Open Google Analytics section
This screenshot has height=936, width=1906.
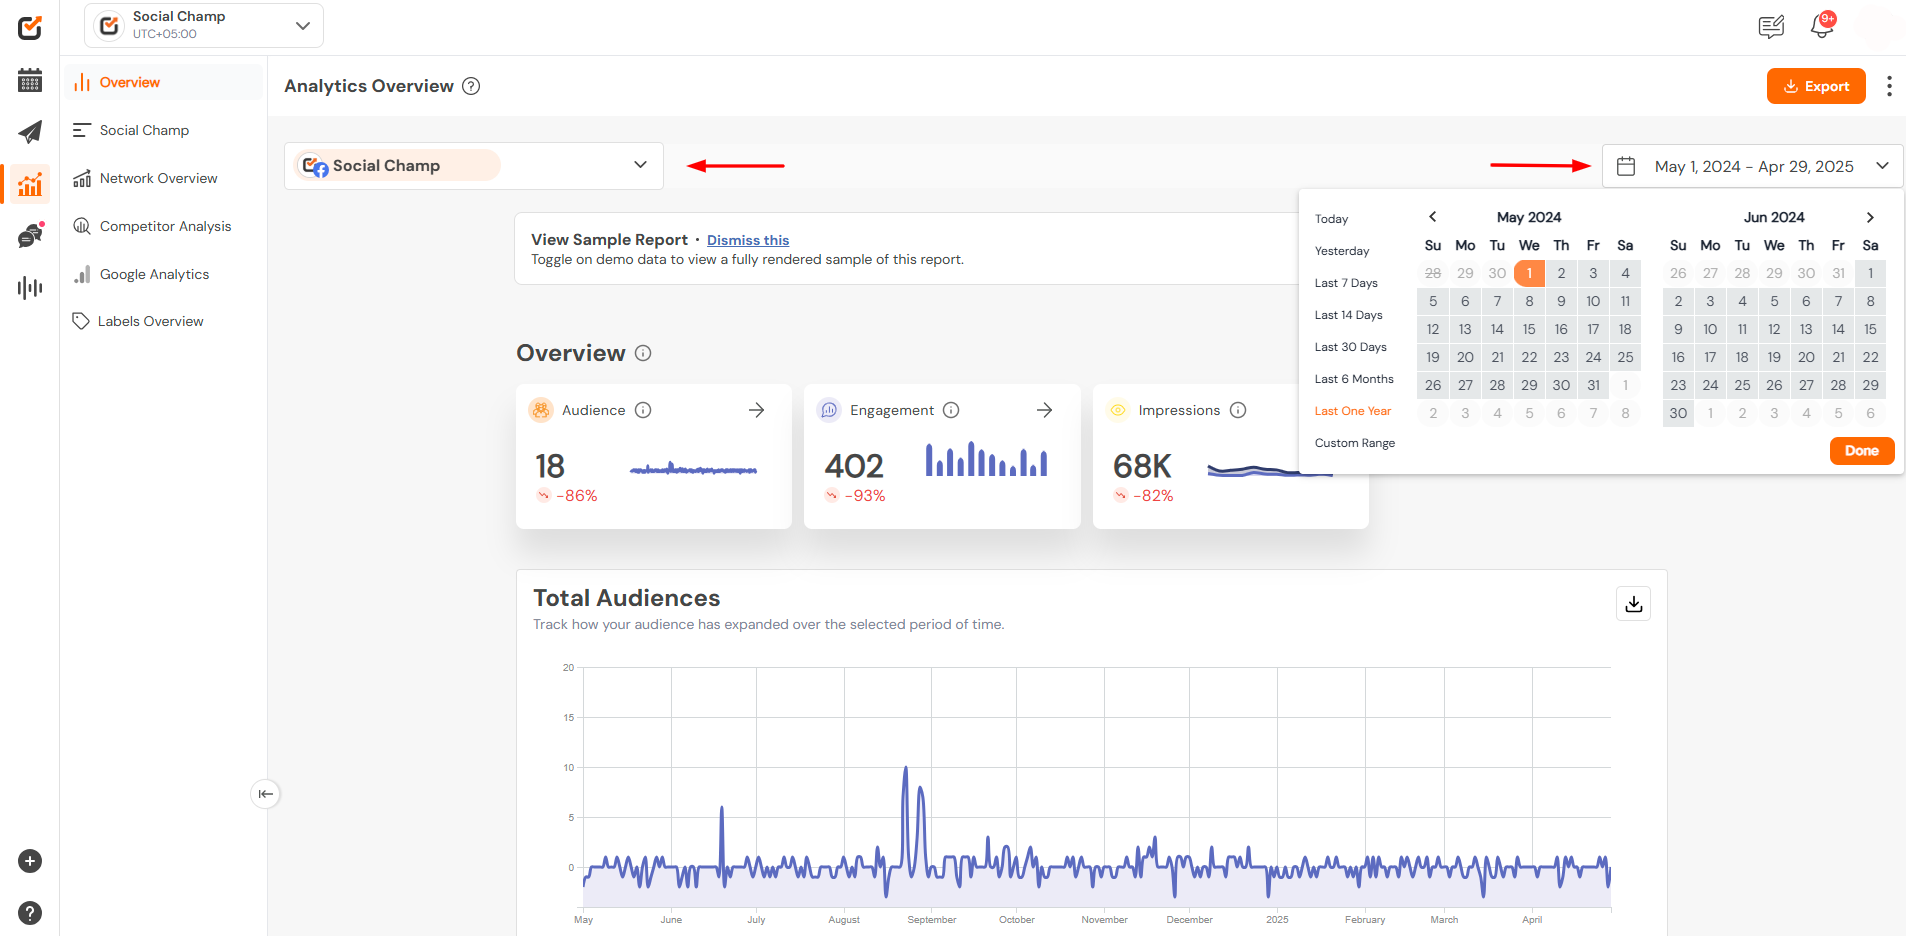[165, 274]
